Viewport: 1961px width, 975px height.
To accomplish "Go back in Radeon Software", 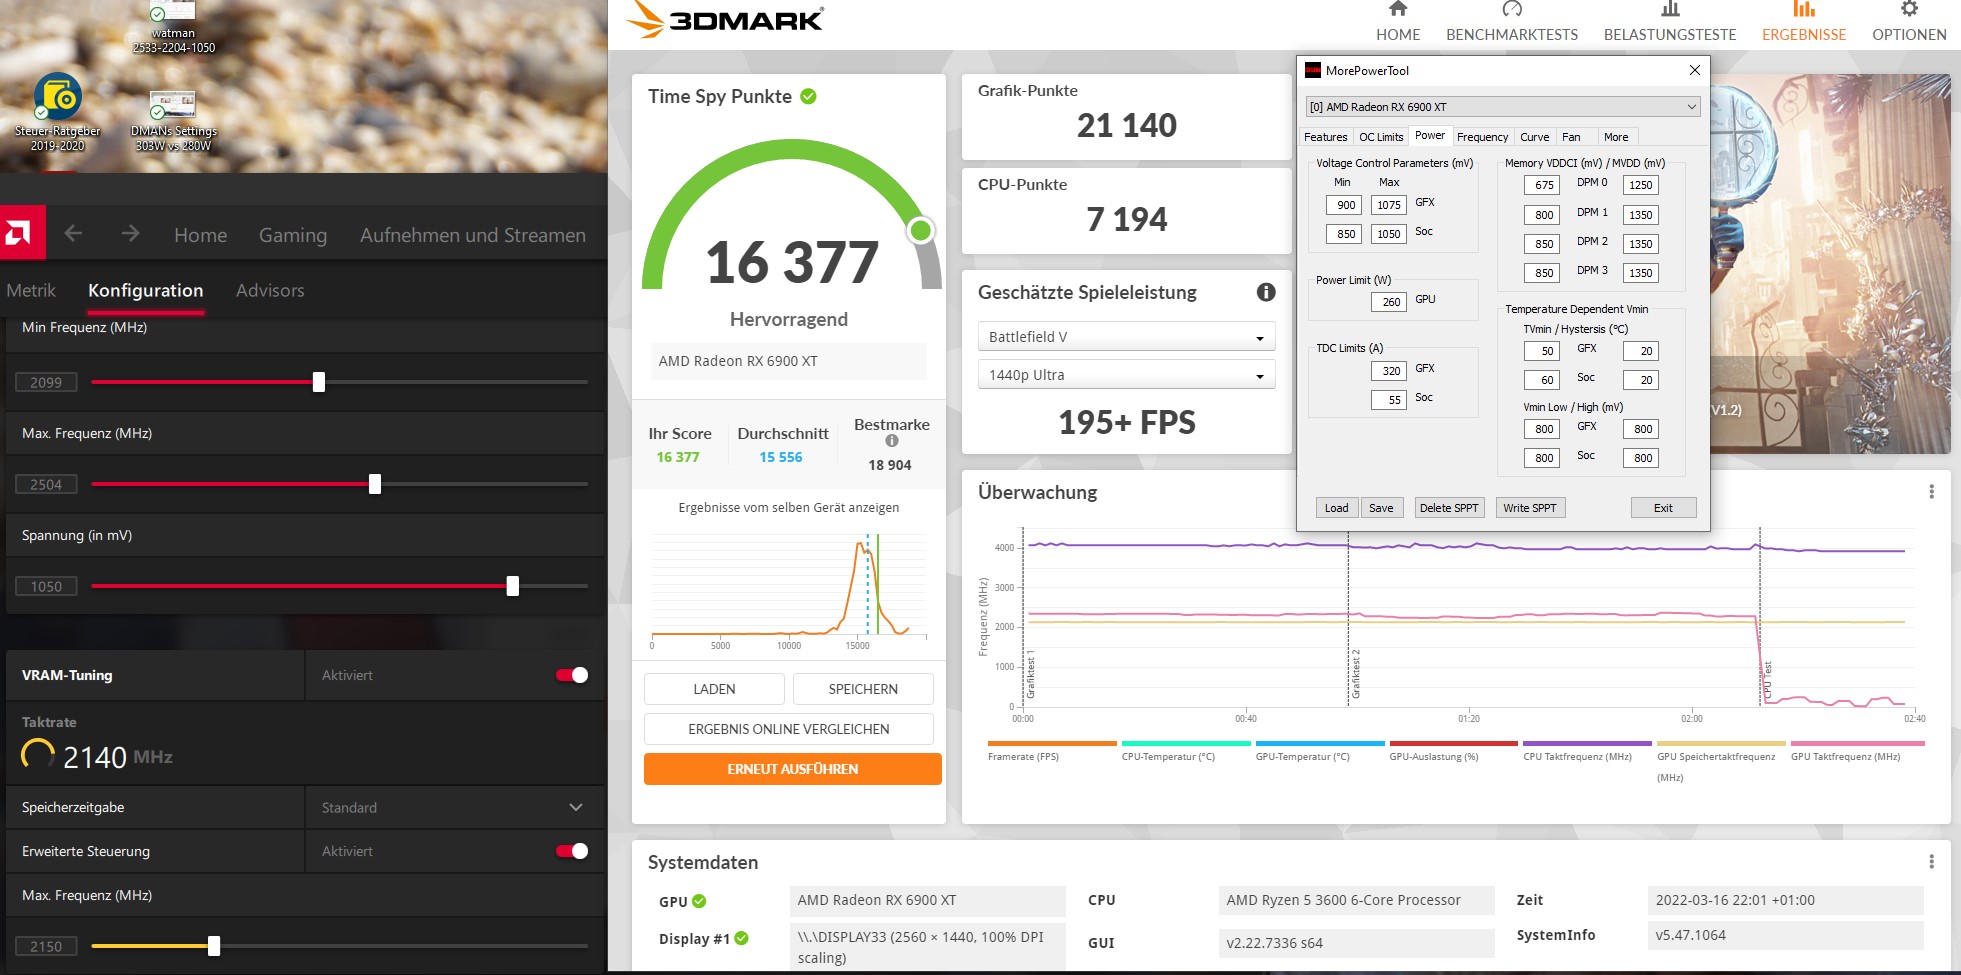I will click(x=73, y=233).
